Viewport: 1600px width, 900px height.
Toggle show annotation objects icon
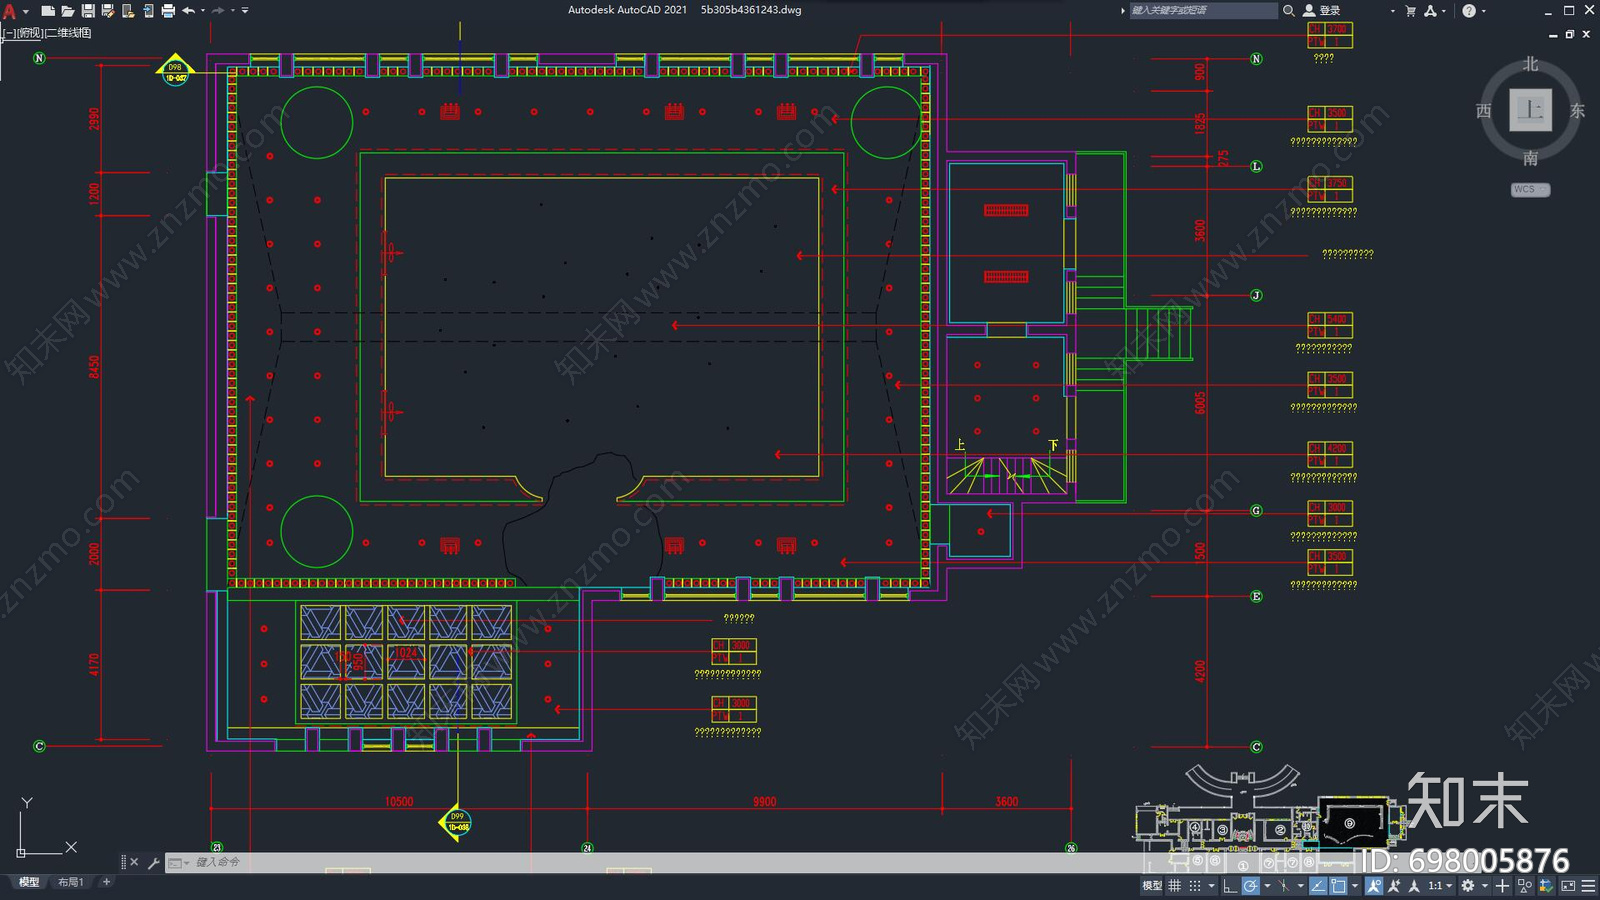click(x=1374, y=885)
